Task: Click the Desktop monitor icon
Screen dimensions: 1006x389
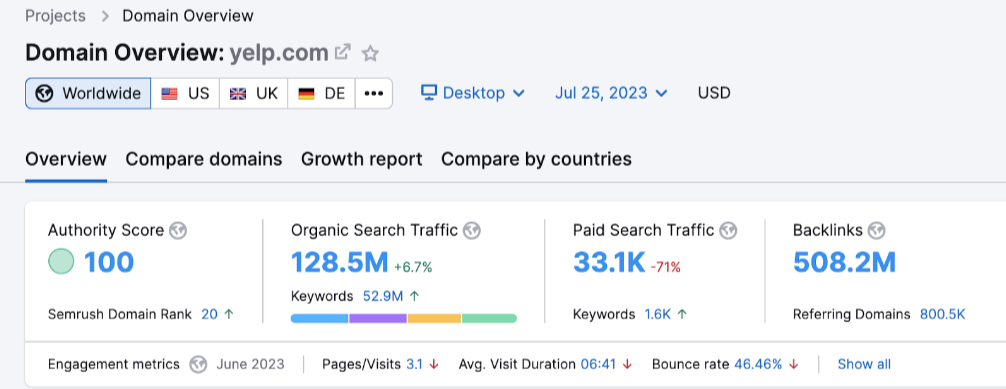Action: 429,93
